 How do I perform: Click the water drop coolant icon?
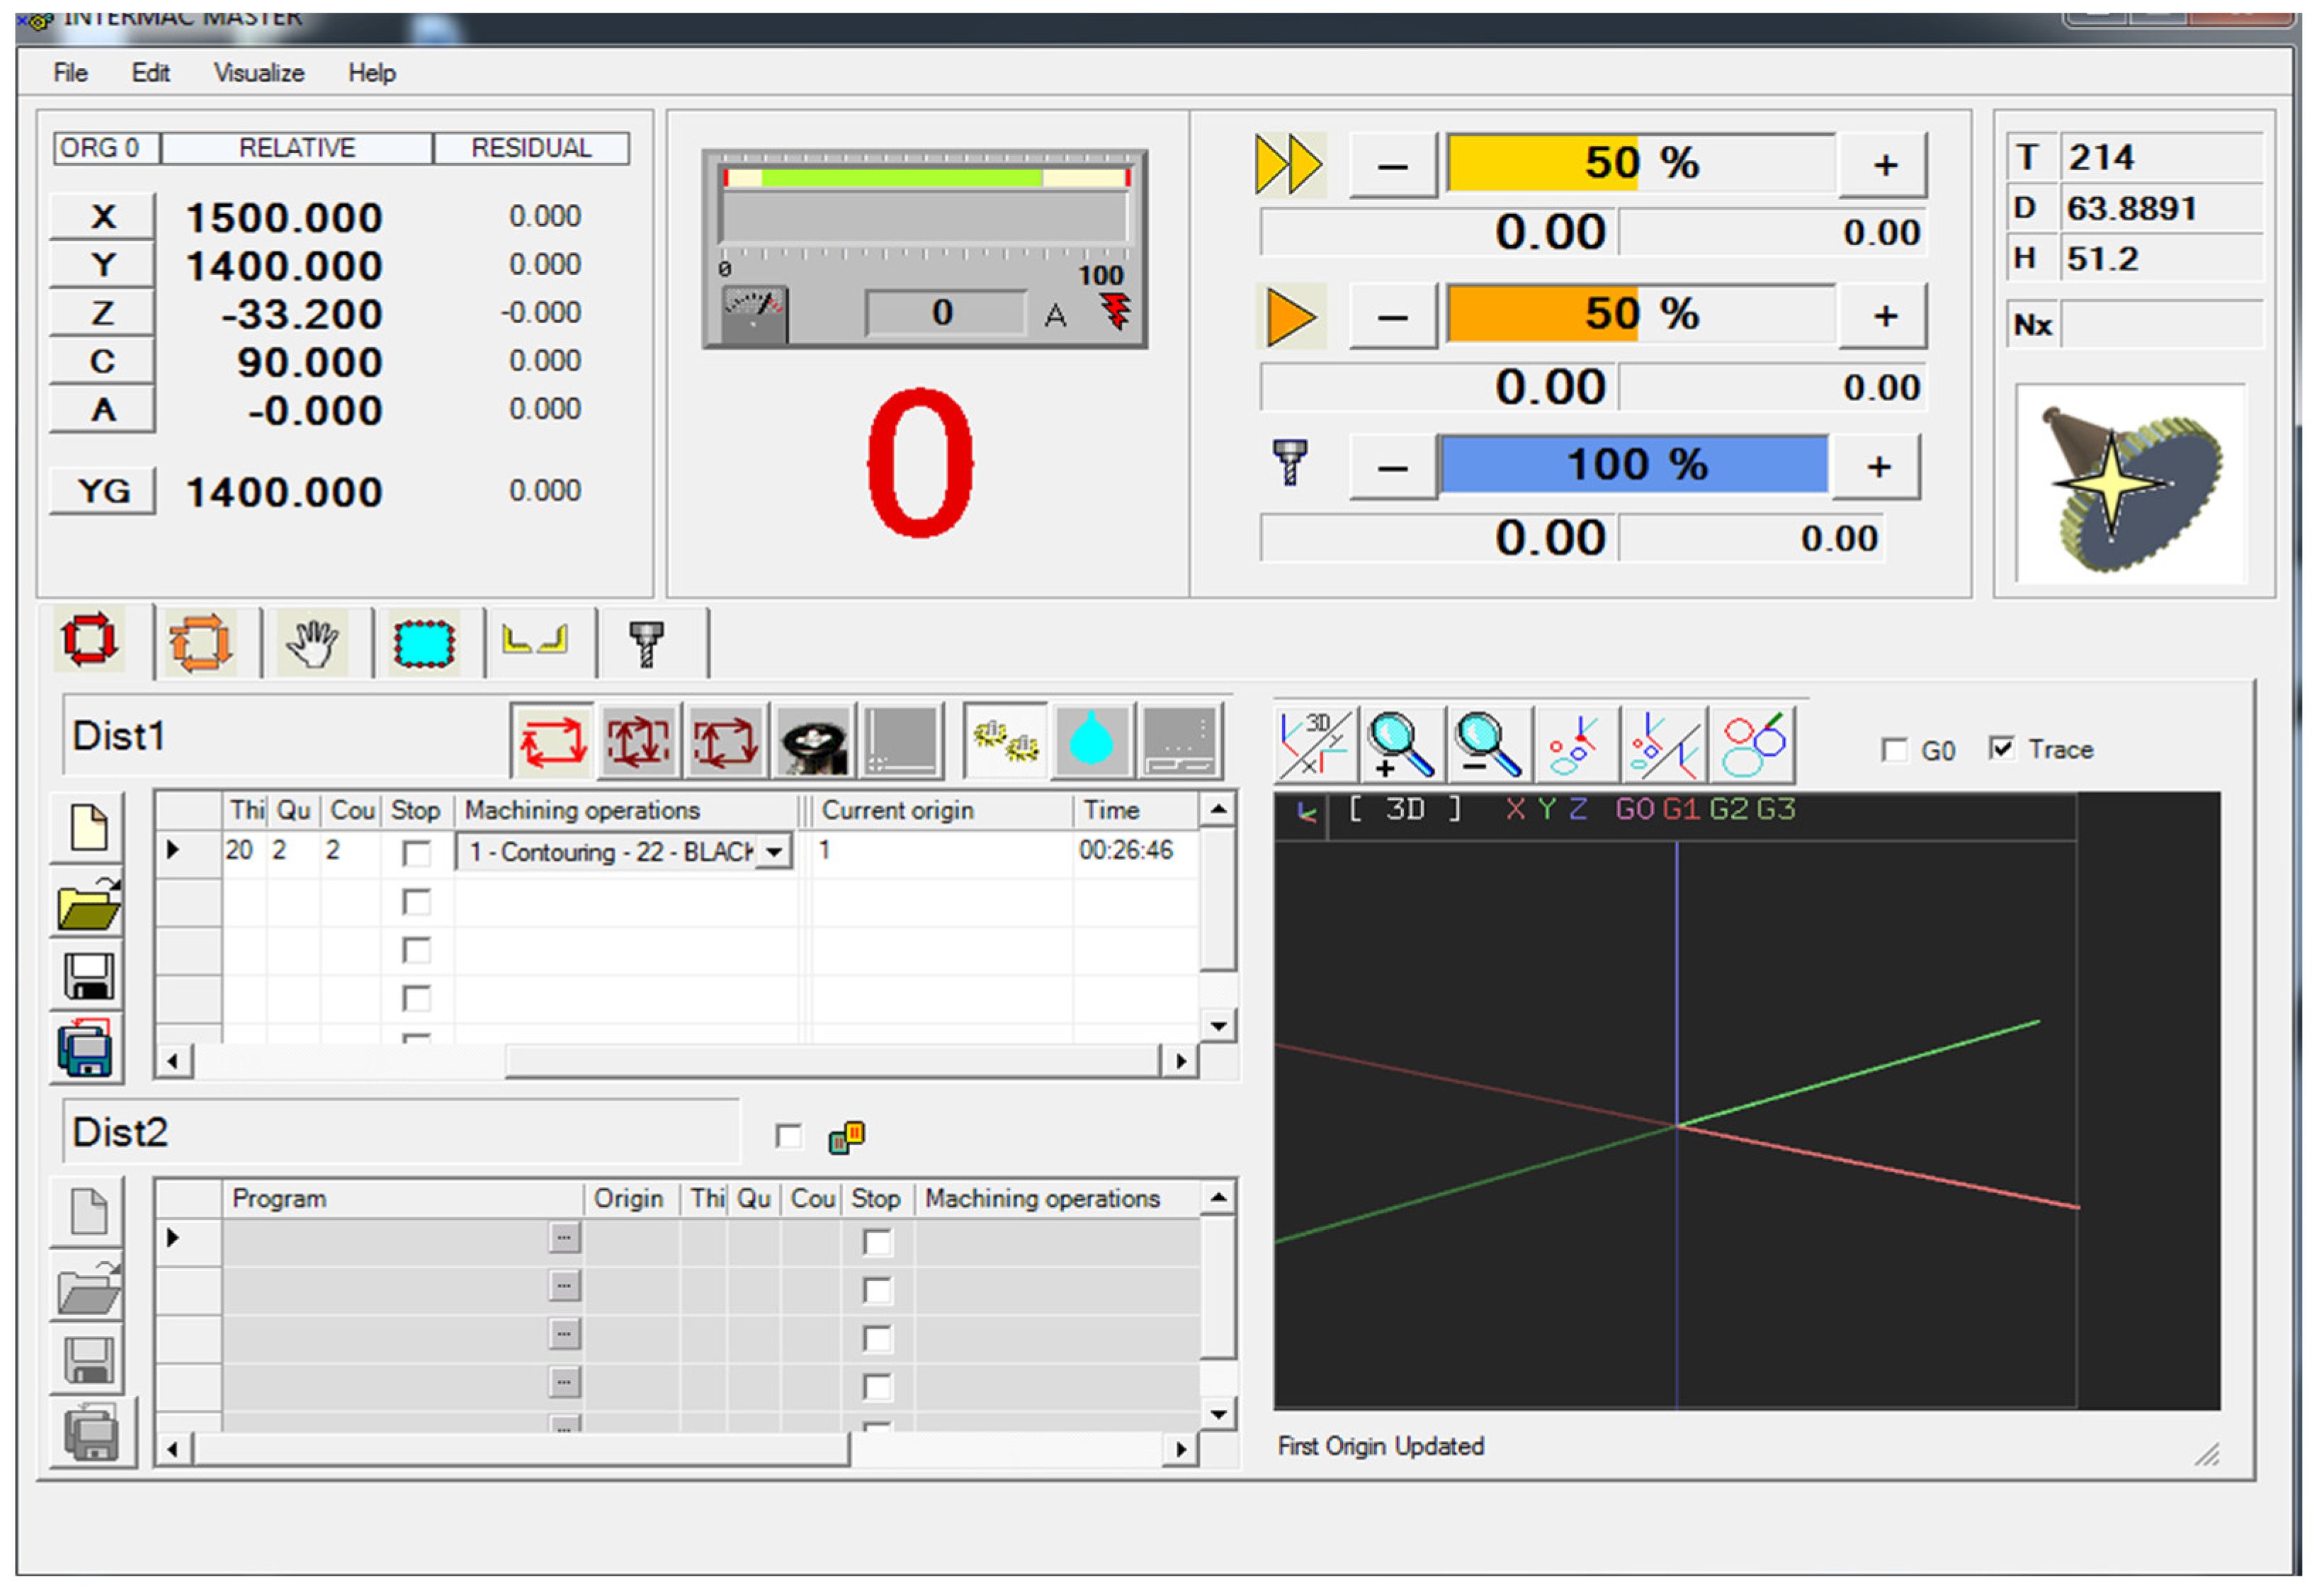click(1091, 741)
